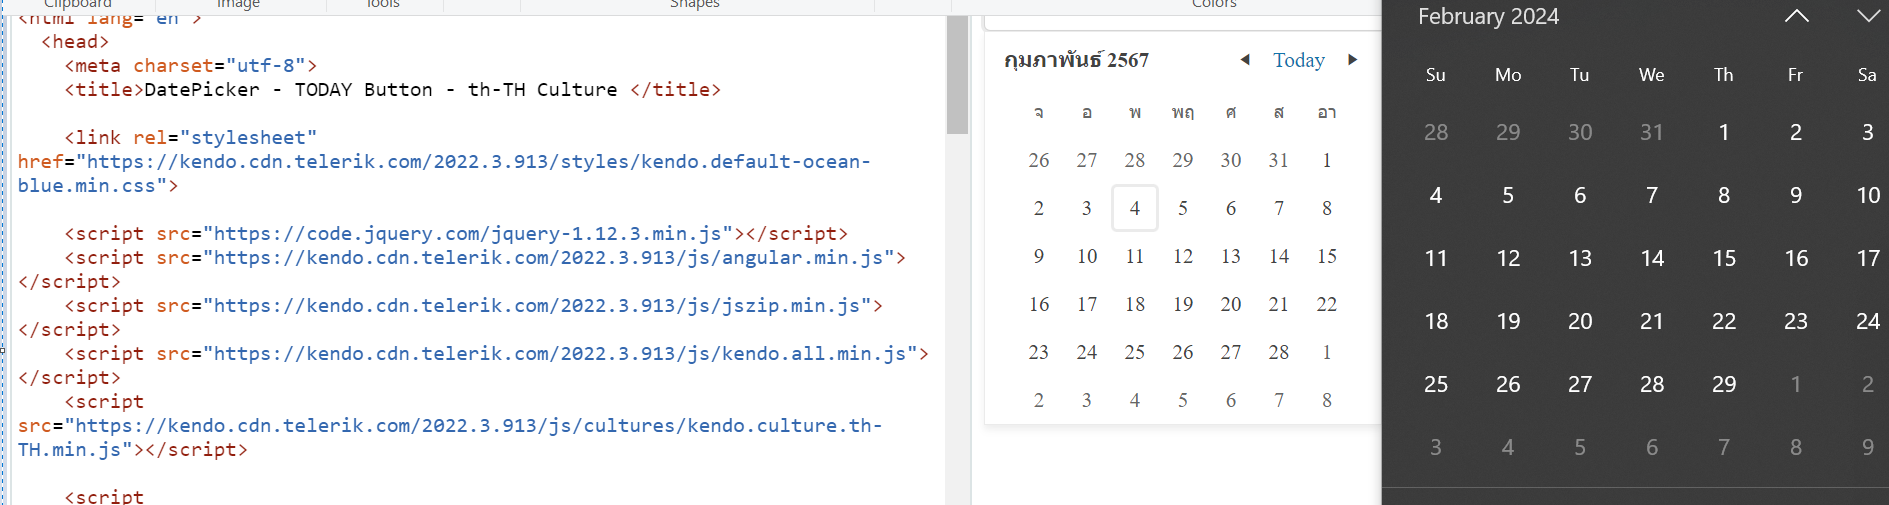Click day 19 in the Thai calendar
The height and width of the screenshot is (505, 1889).
pyautogui.click(x=1182, y=304)
